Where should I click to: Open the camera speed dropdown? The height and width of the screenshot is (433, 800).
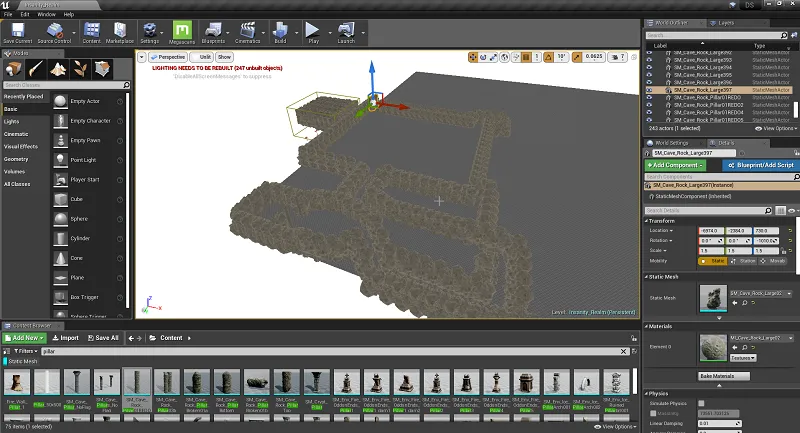coord(617,57)
